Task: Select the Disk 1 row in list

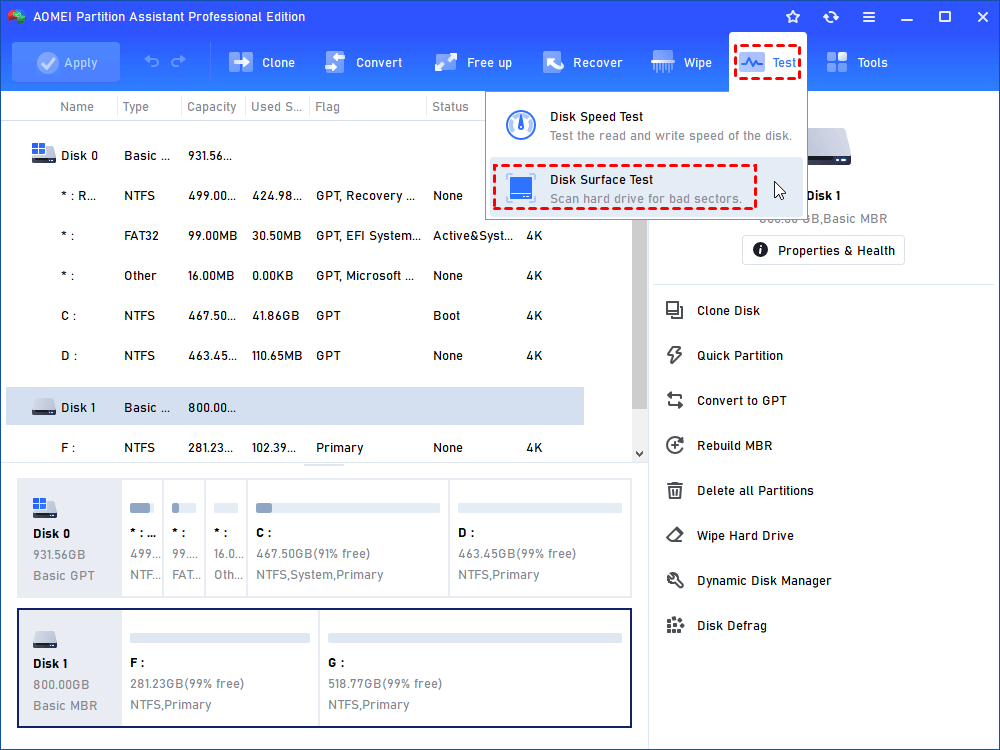Action: pos(295,407)
